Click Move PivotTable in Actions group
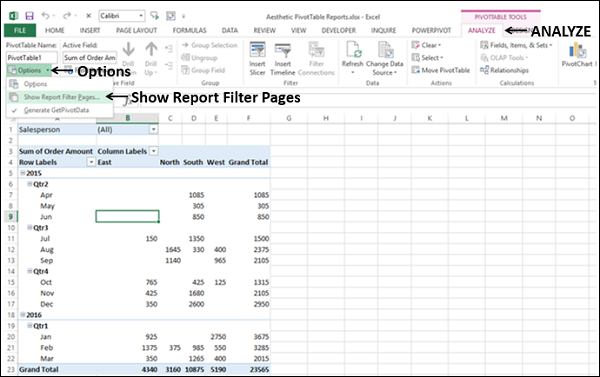Viewport: 600px width, 377px height. [x=440, y=70]
